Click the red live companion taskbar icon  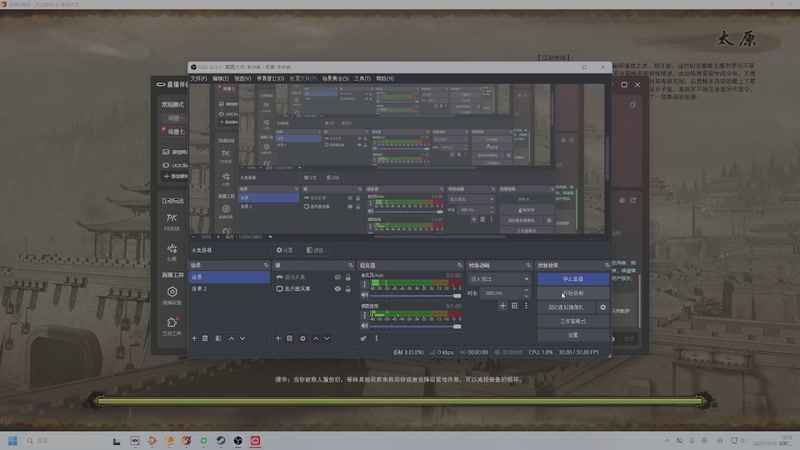(x=255, y=440)
